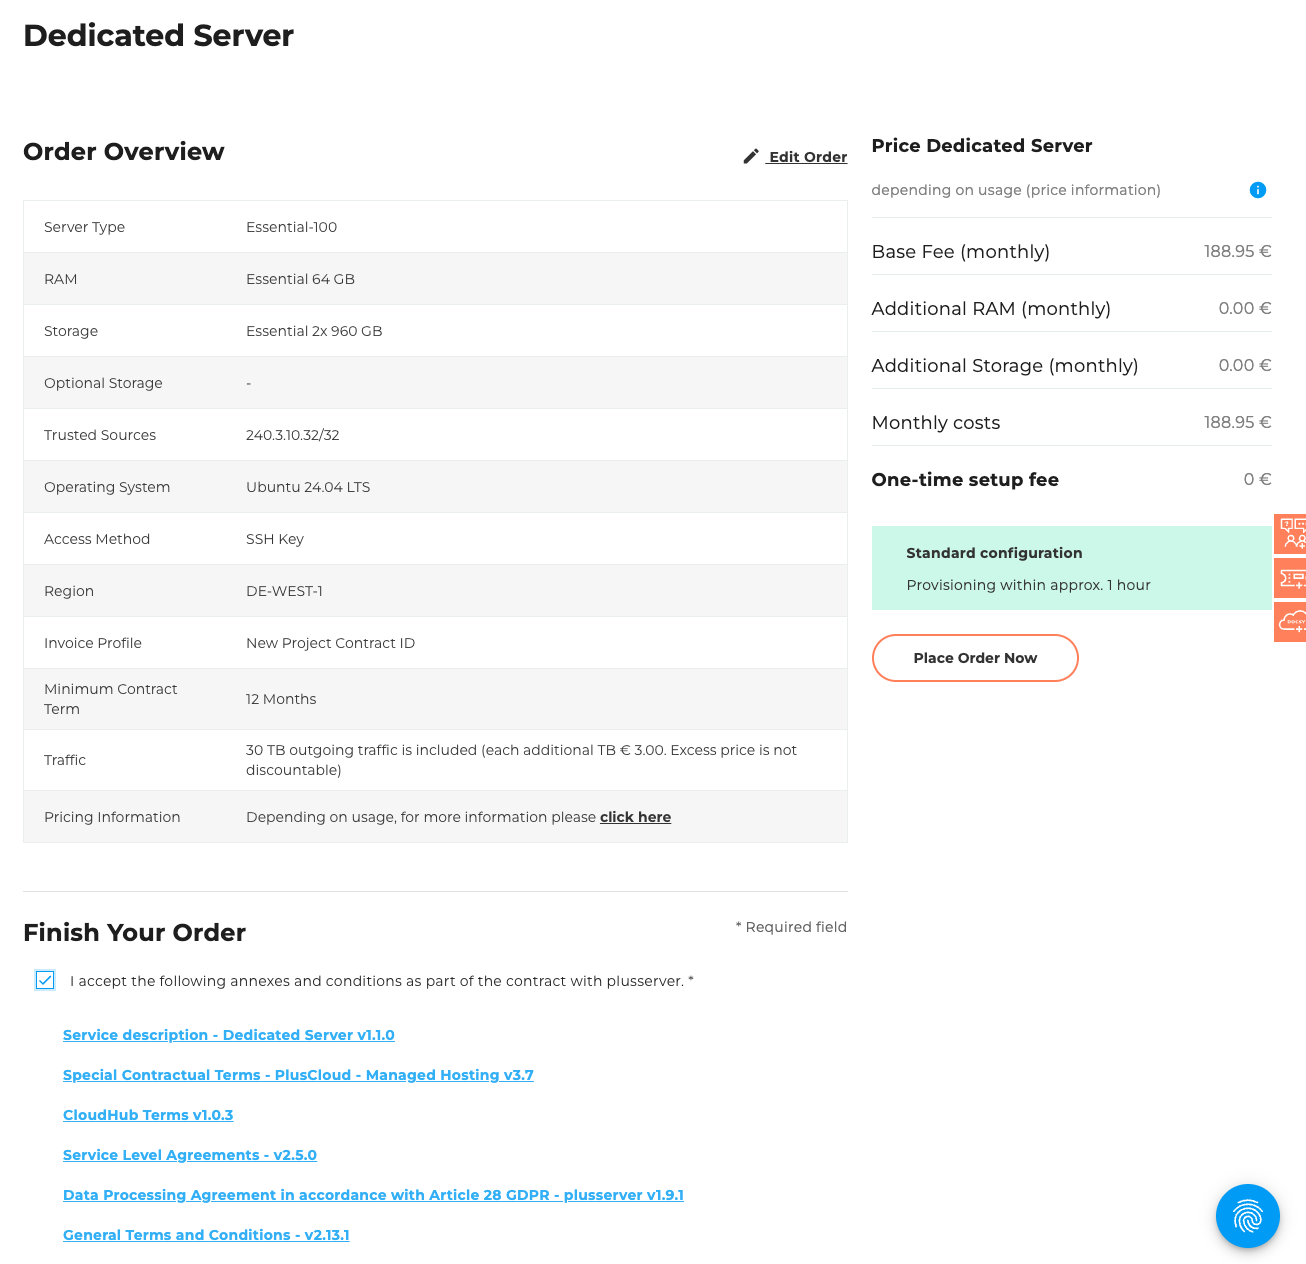The width and height of the screenshot is (1306, 1264).
Task: Click the Standard configuration banner
Action: pyautogui.click(x=1070, y=568)
